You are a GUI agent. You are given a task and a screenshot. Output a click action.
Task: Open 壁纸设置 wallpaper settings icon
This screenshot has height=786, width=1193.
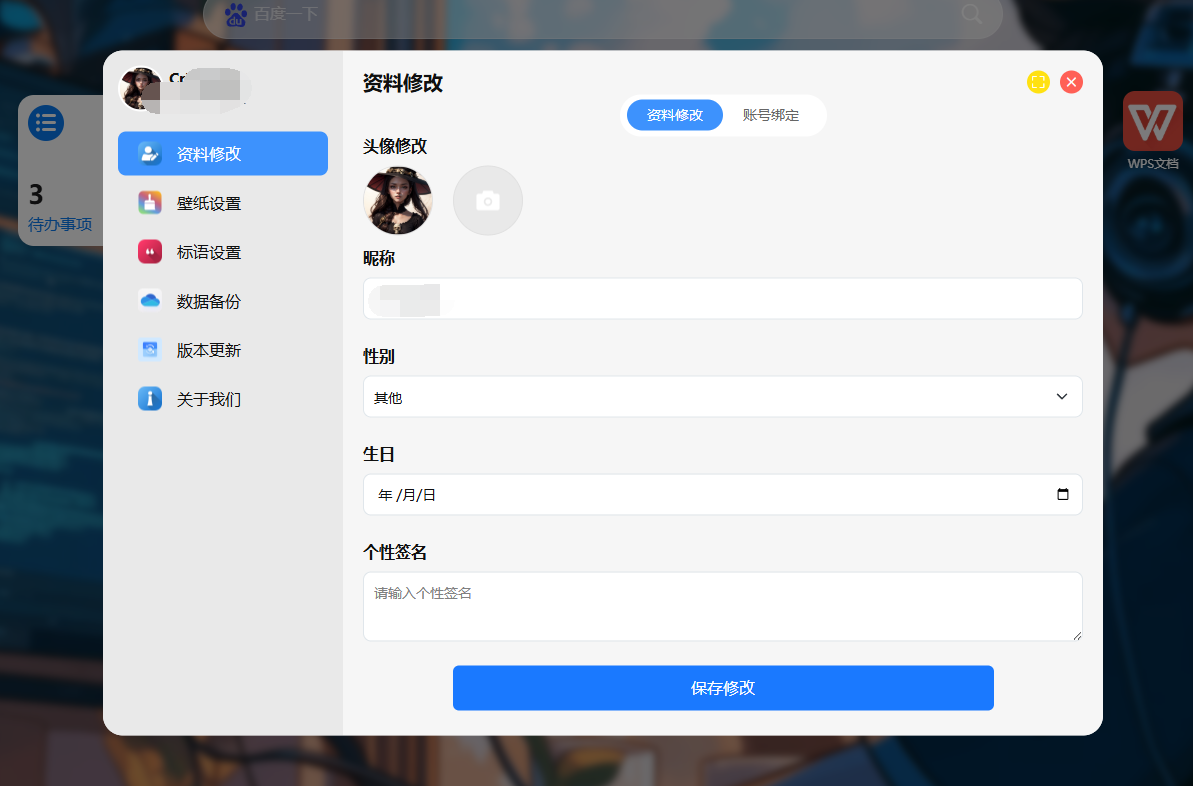pos(150,203)
